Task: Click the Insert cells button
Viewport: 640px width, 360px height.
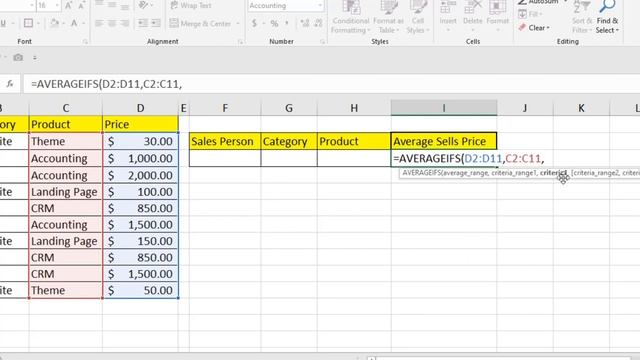Action: click(x=448, y=16)
